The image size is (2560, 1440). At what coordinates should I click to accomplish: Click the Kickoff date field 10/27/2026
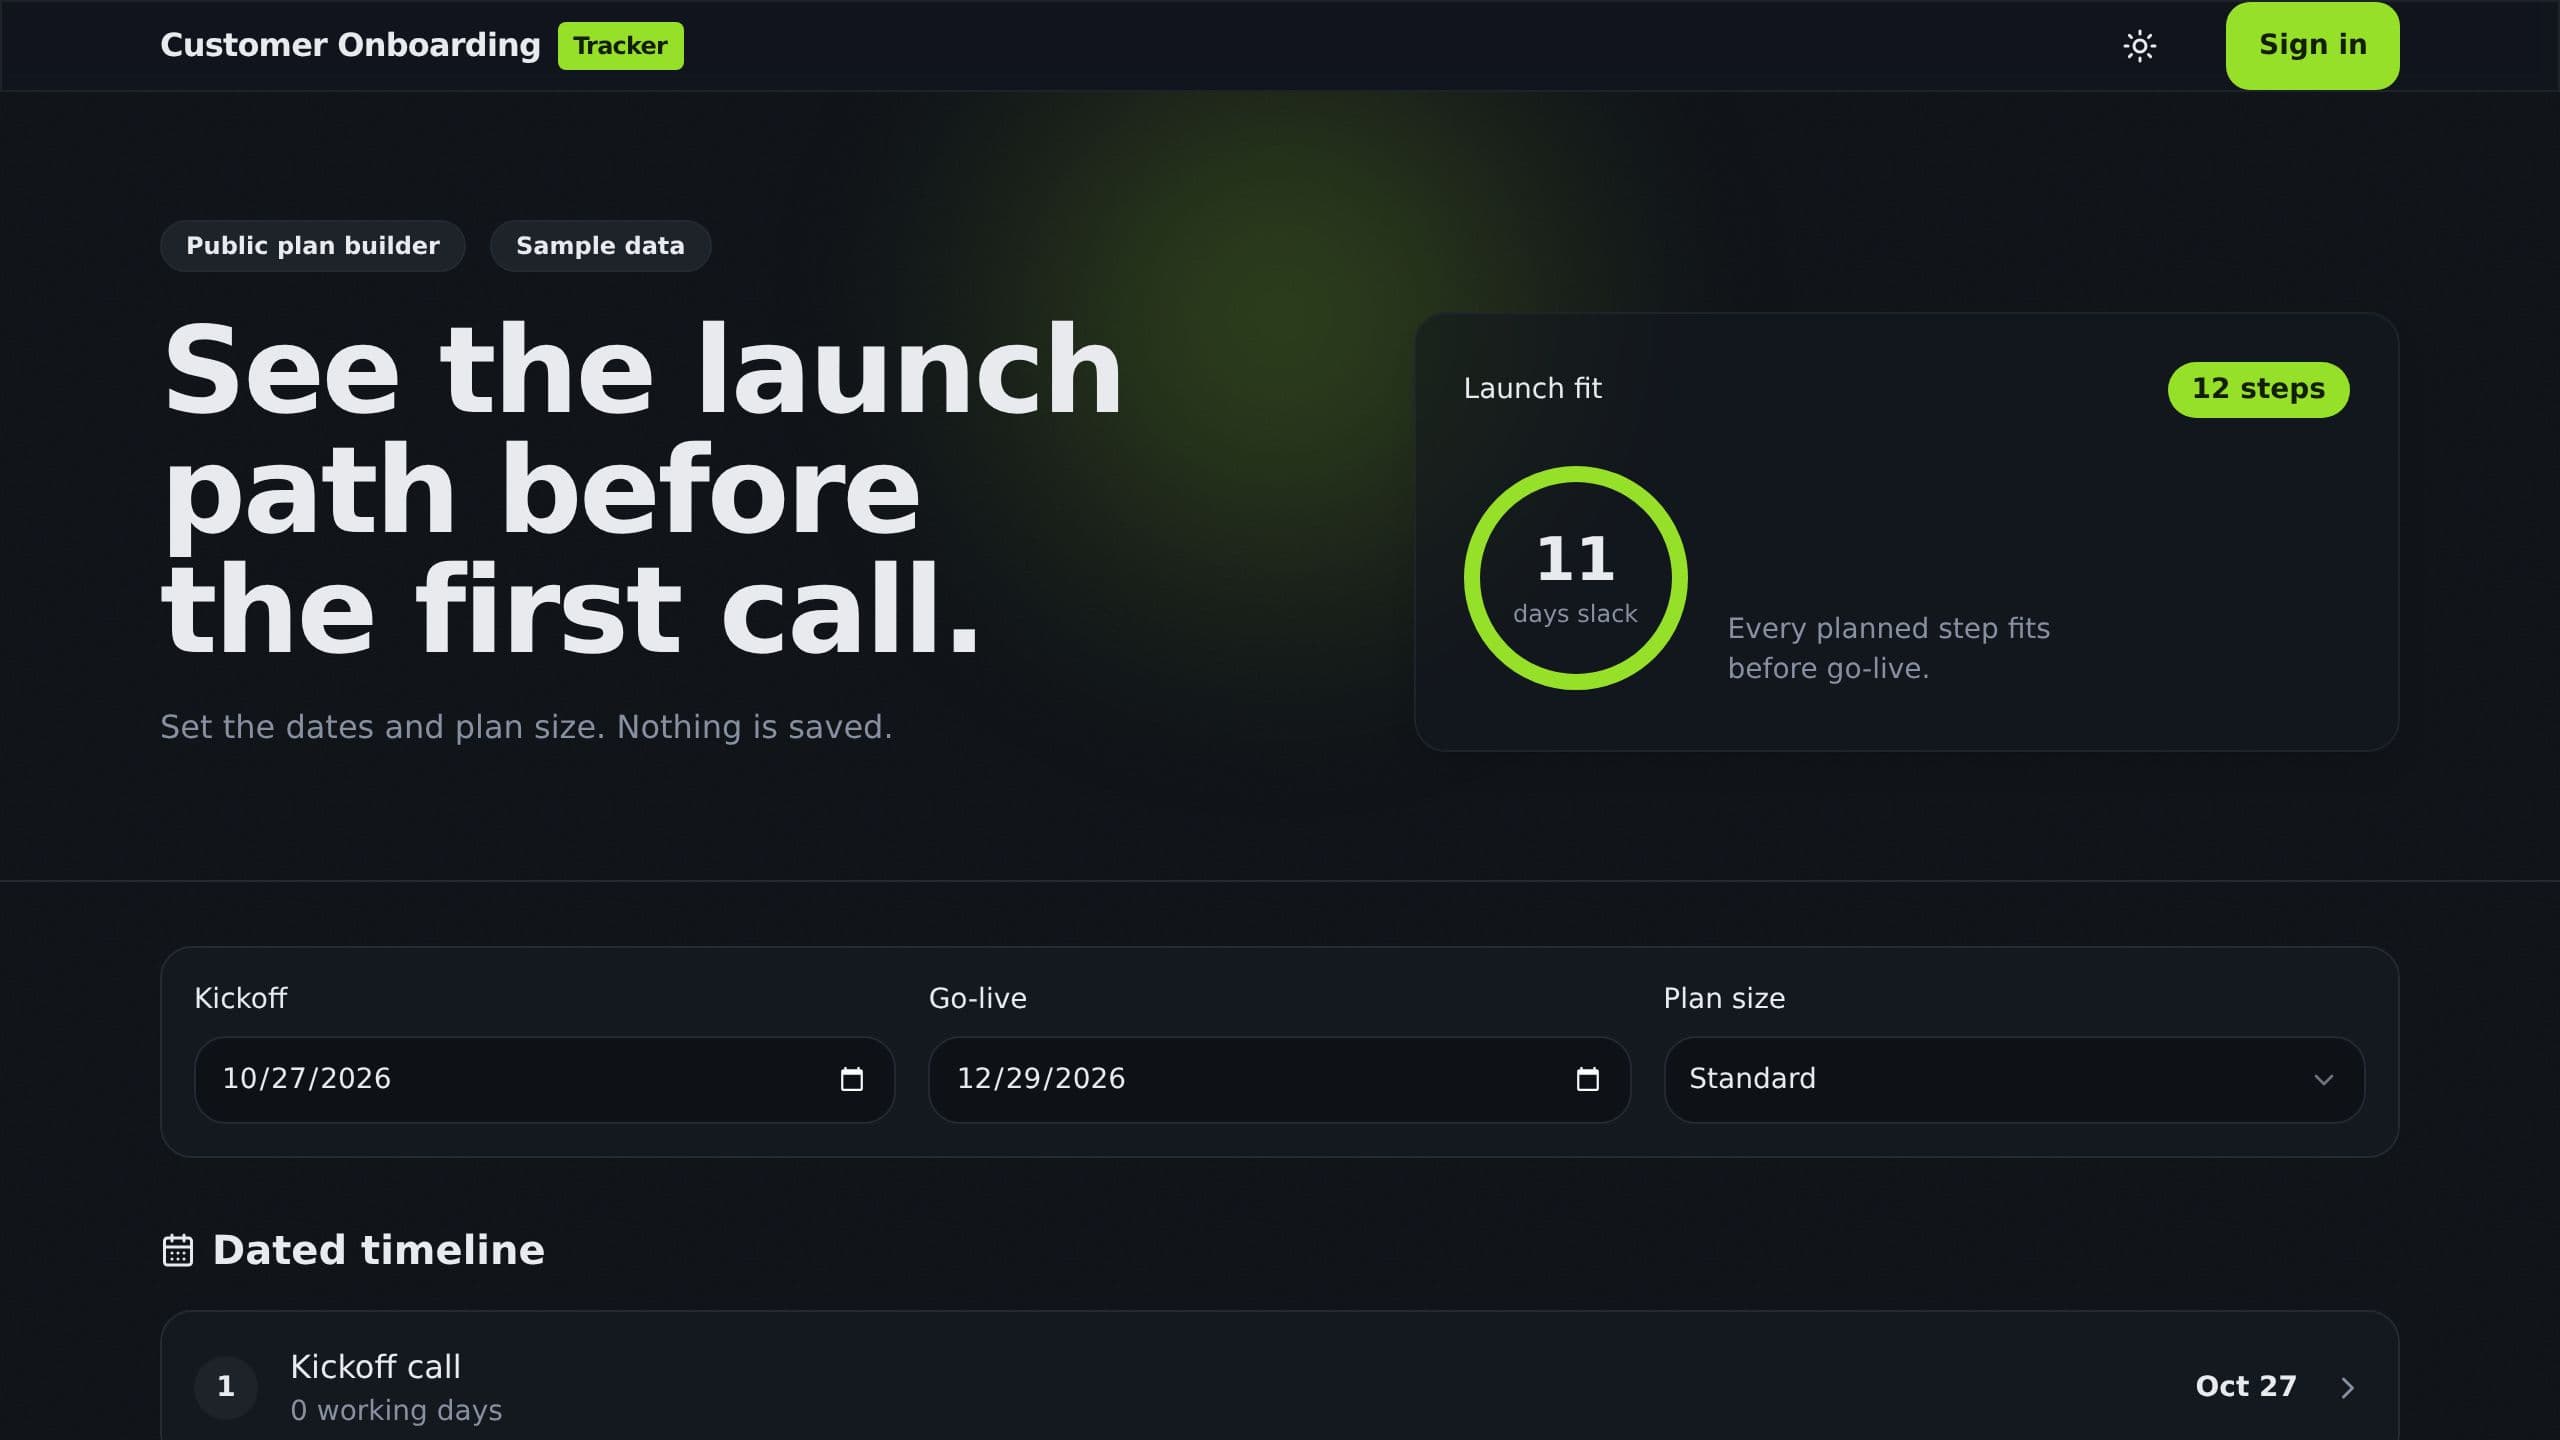[x=544, y=1080]
